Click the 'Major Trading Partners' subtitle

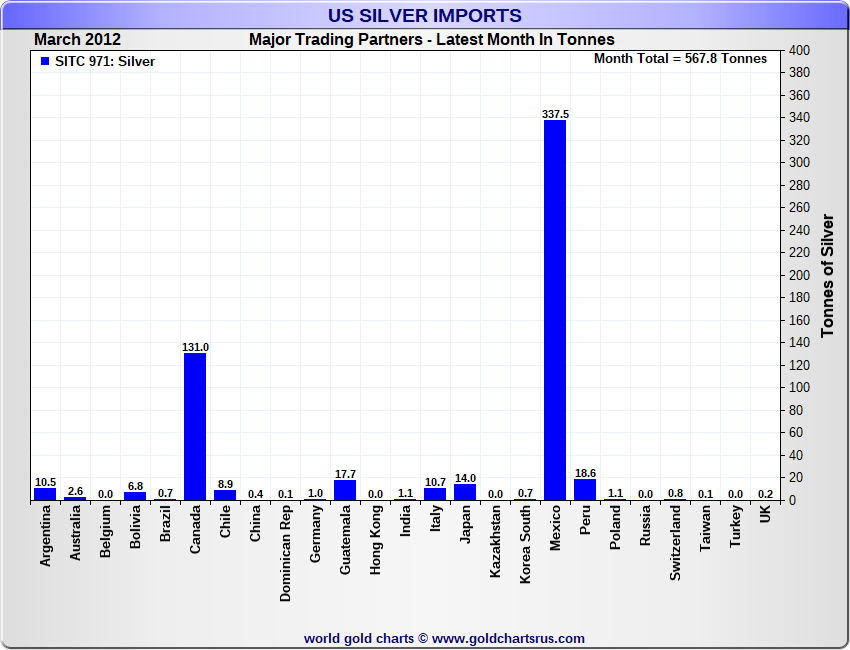(x=431, y=40)
